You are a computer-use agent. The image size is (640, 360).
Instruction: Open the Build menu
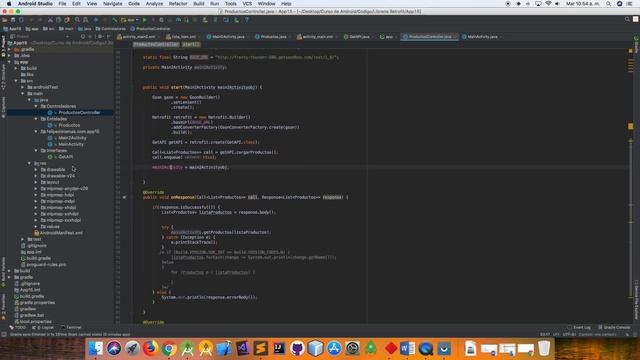click(199, 4)
